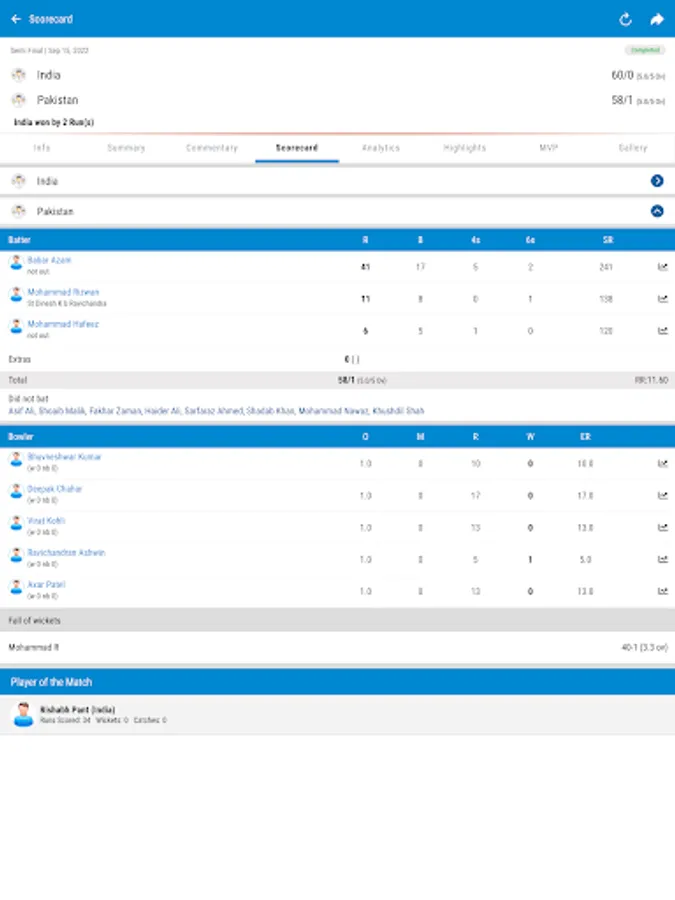Open Mohammad Rizwan's profile link
Viewport: 675px width, 900px height.
coord(63,292)
